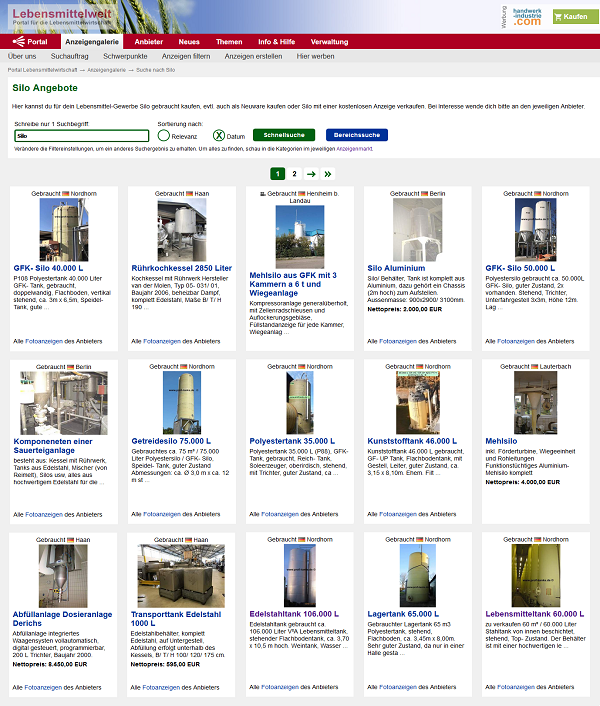
Task: Click the handwerk-industrie.com logo
Action: click(520, 17)
